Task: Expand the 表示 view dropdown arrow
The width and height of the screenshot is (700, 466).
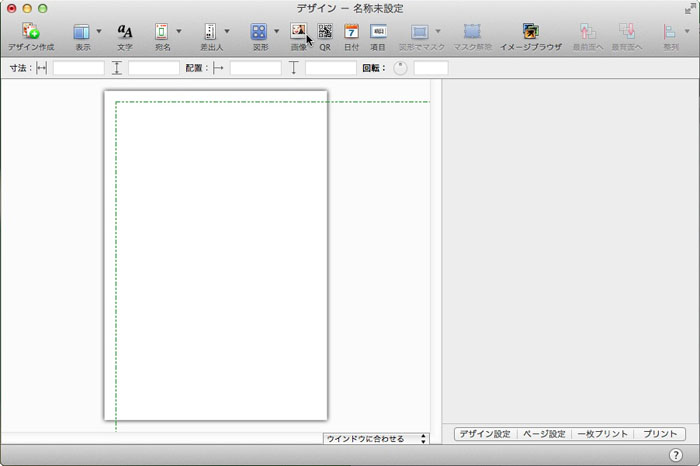Action: pos(99,32)
